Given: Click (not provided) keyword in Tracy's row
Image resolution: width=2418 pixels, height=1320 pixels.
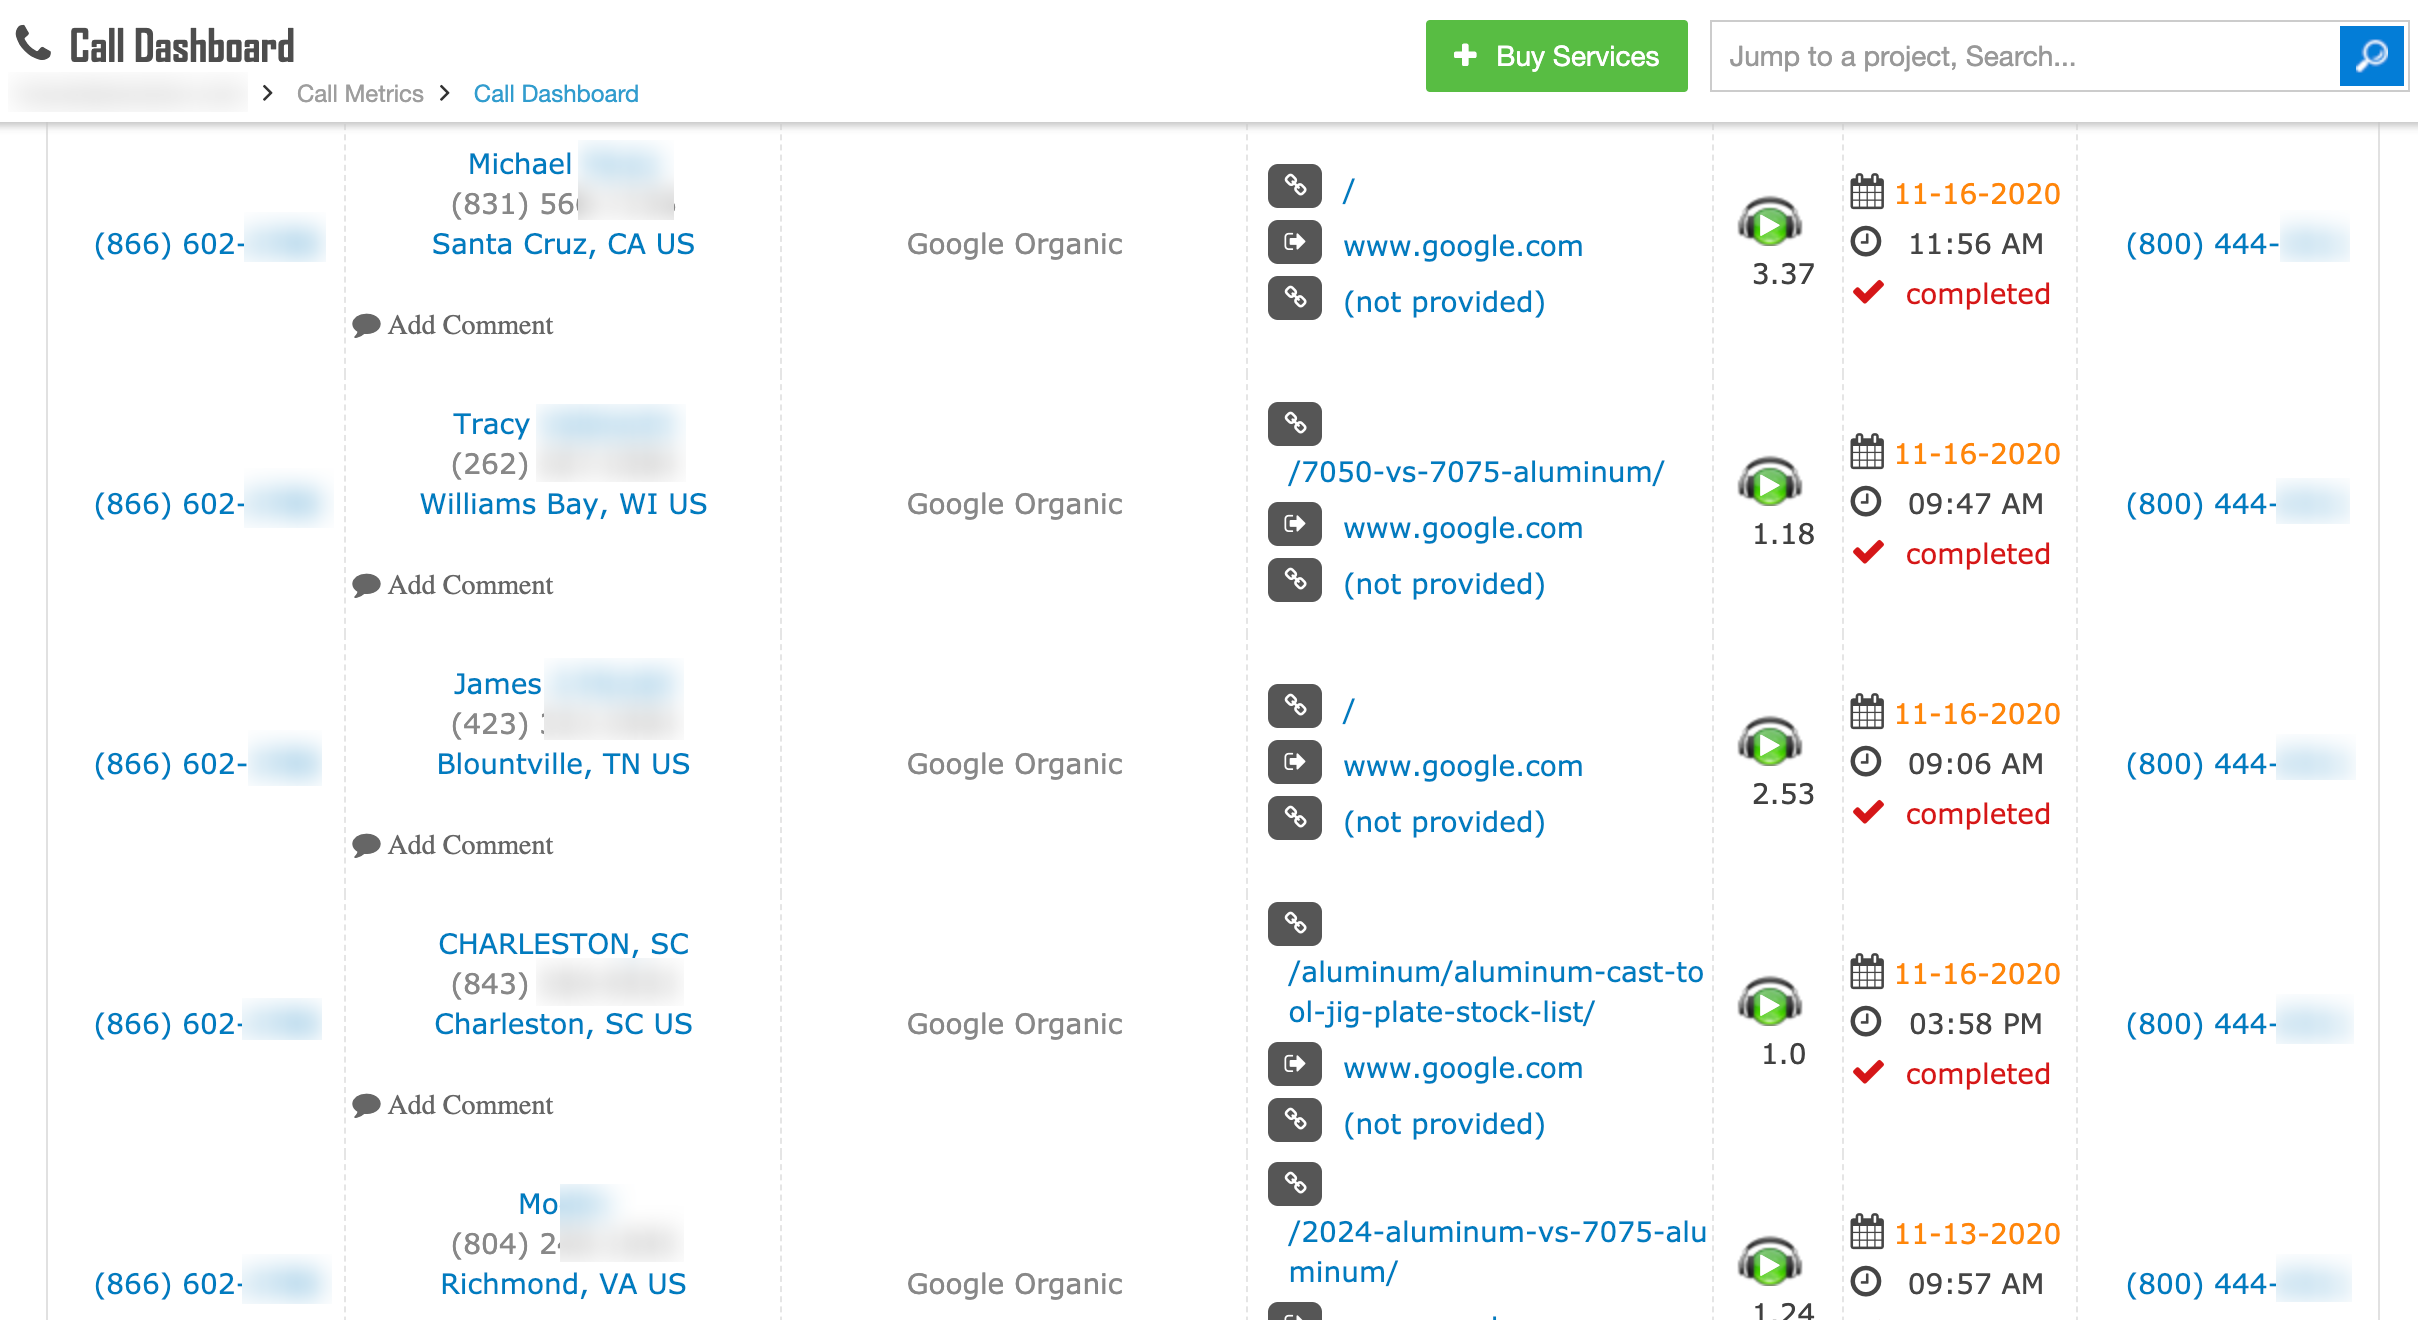Looking at the screenshot, I should coord(1444,584).
